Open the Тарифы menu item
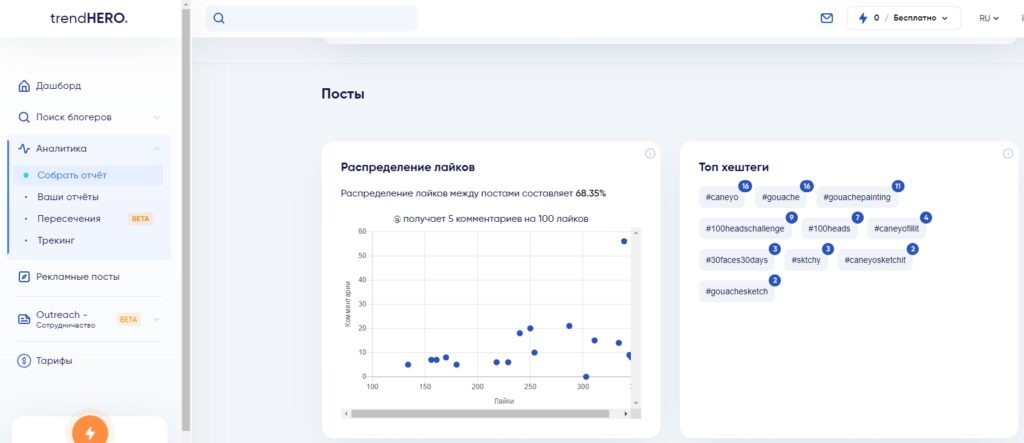Viewport: 1024px width, 443px height. click(x=54, y=361)
